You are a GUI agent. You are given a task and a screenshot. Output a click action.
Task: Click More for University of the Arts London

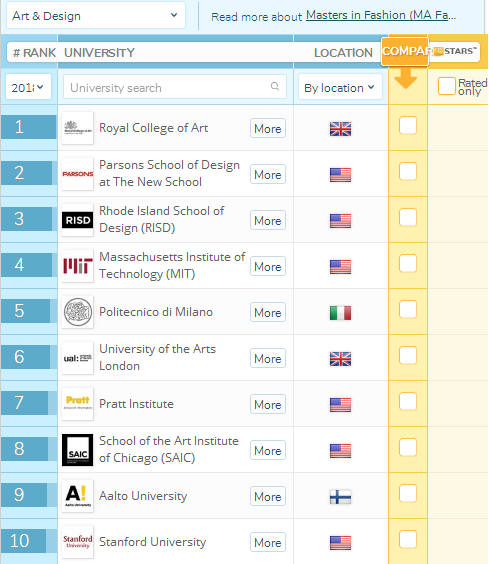(x=268, y=359)
